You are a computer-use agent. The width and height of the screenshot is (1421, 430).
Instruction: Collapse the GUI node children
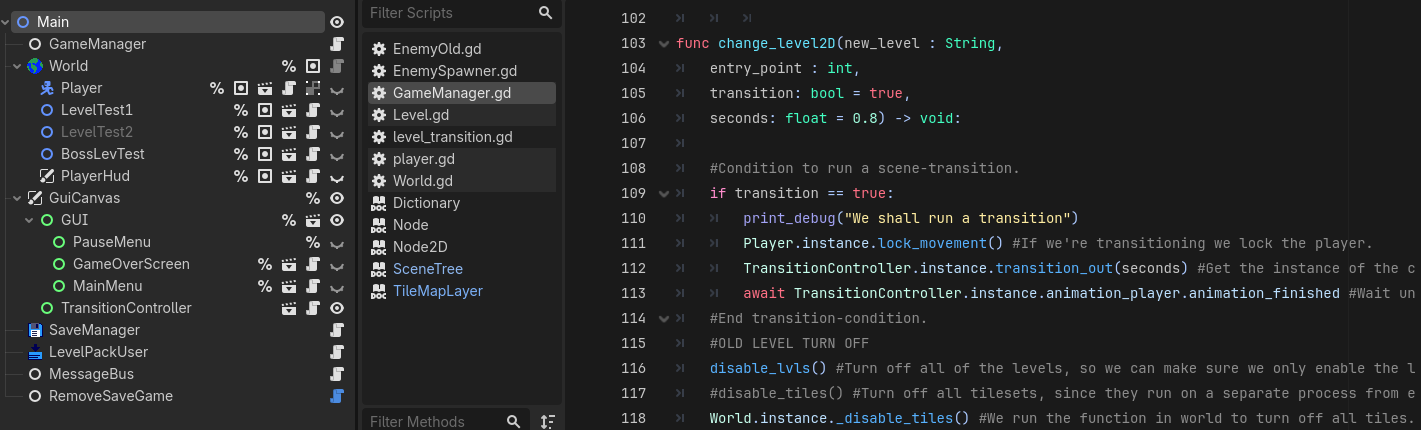click(31, 220)
